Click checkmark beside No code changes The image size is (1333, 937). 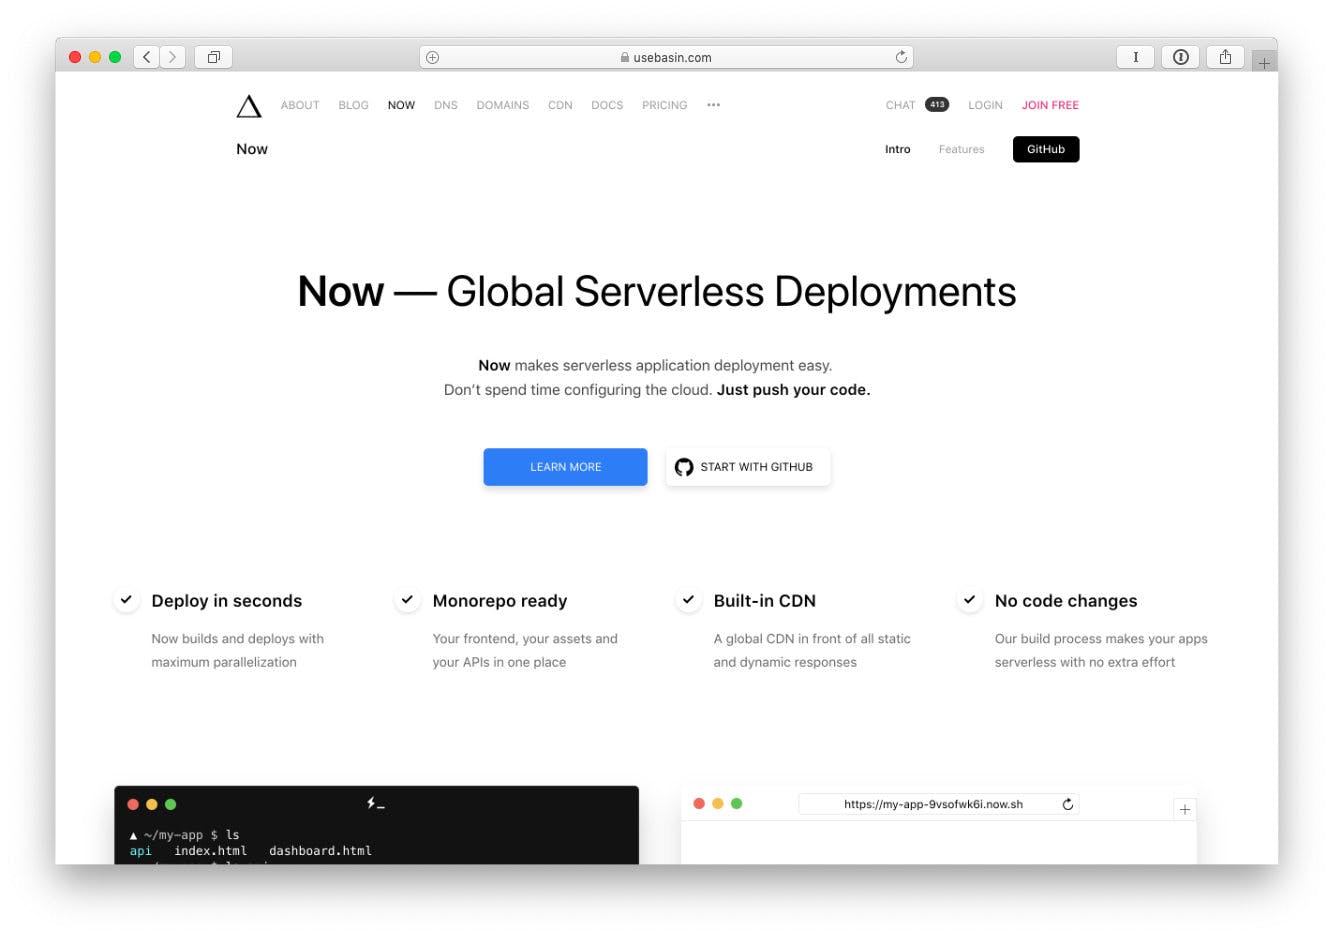969,600
